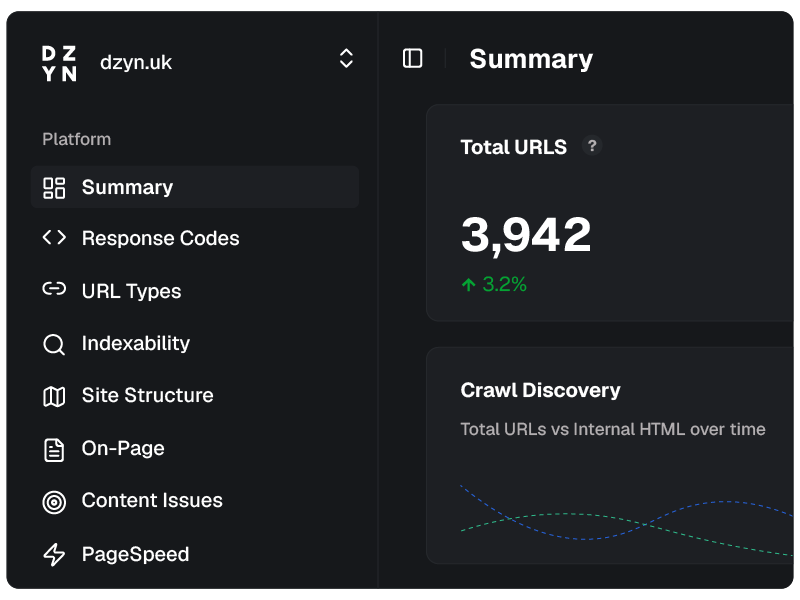Click the Summary grid icon
The height and width of the screenshot is (600, 800).
(x=54, y=188)
